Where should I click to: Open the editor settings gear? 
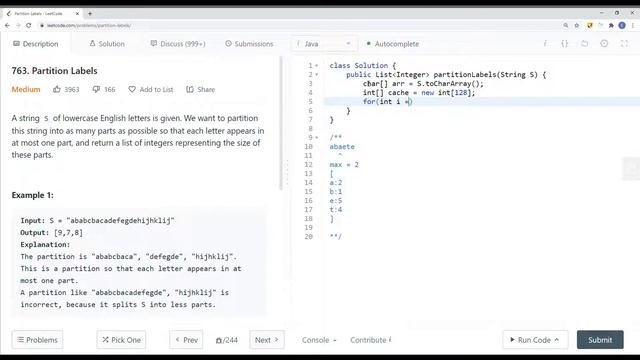point(604,43)
